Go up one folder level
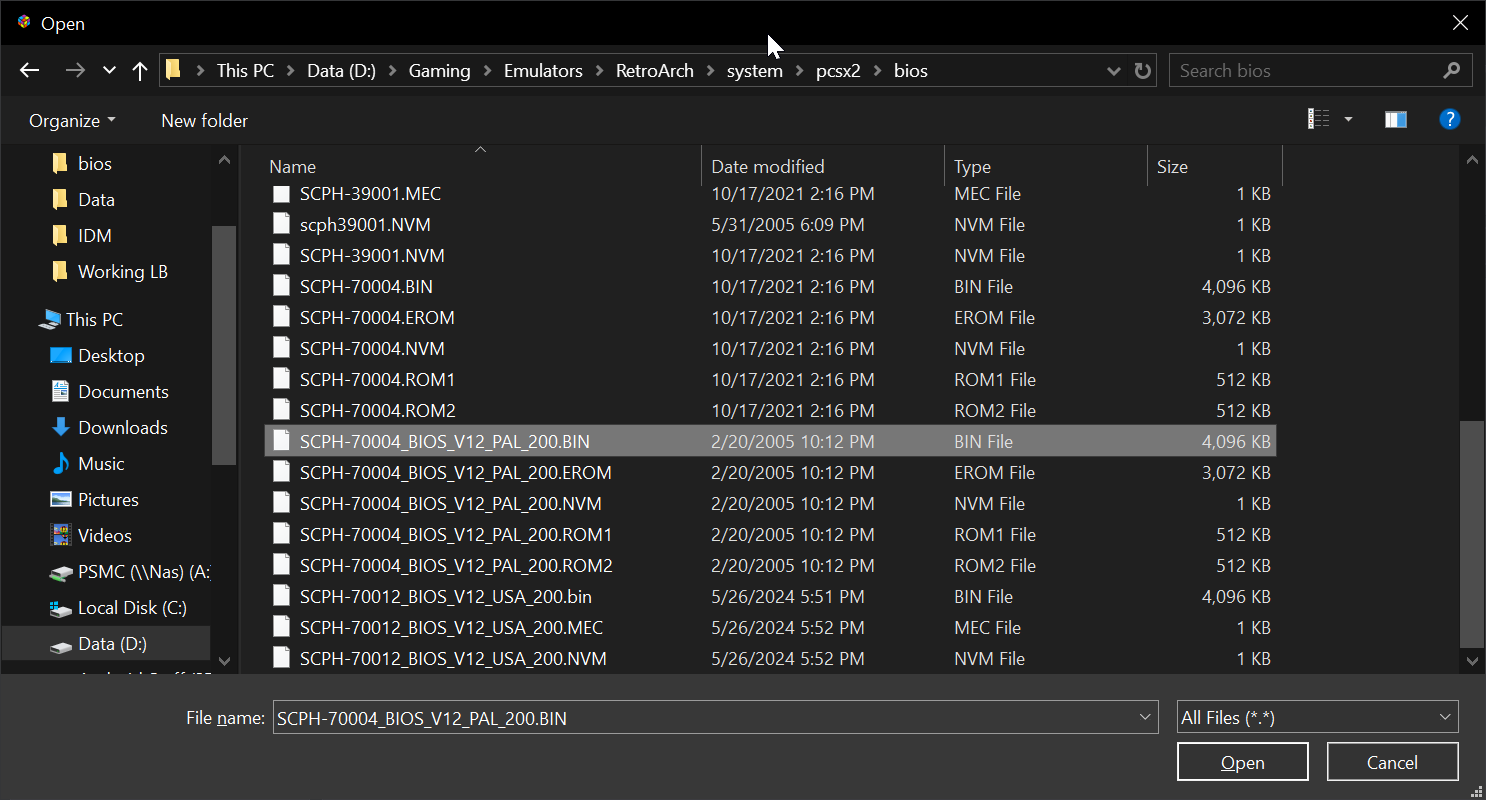The height and width of the screenshot is (800, 1486). pyautogui.click(x=140, y=71)
